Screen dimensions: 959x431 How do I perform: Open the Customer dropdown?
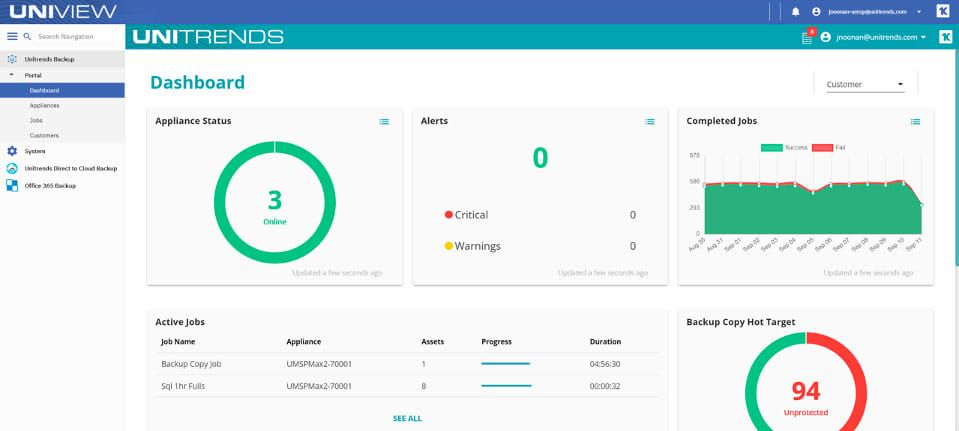(x=865, y=84)
